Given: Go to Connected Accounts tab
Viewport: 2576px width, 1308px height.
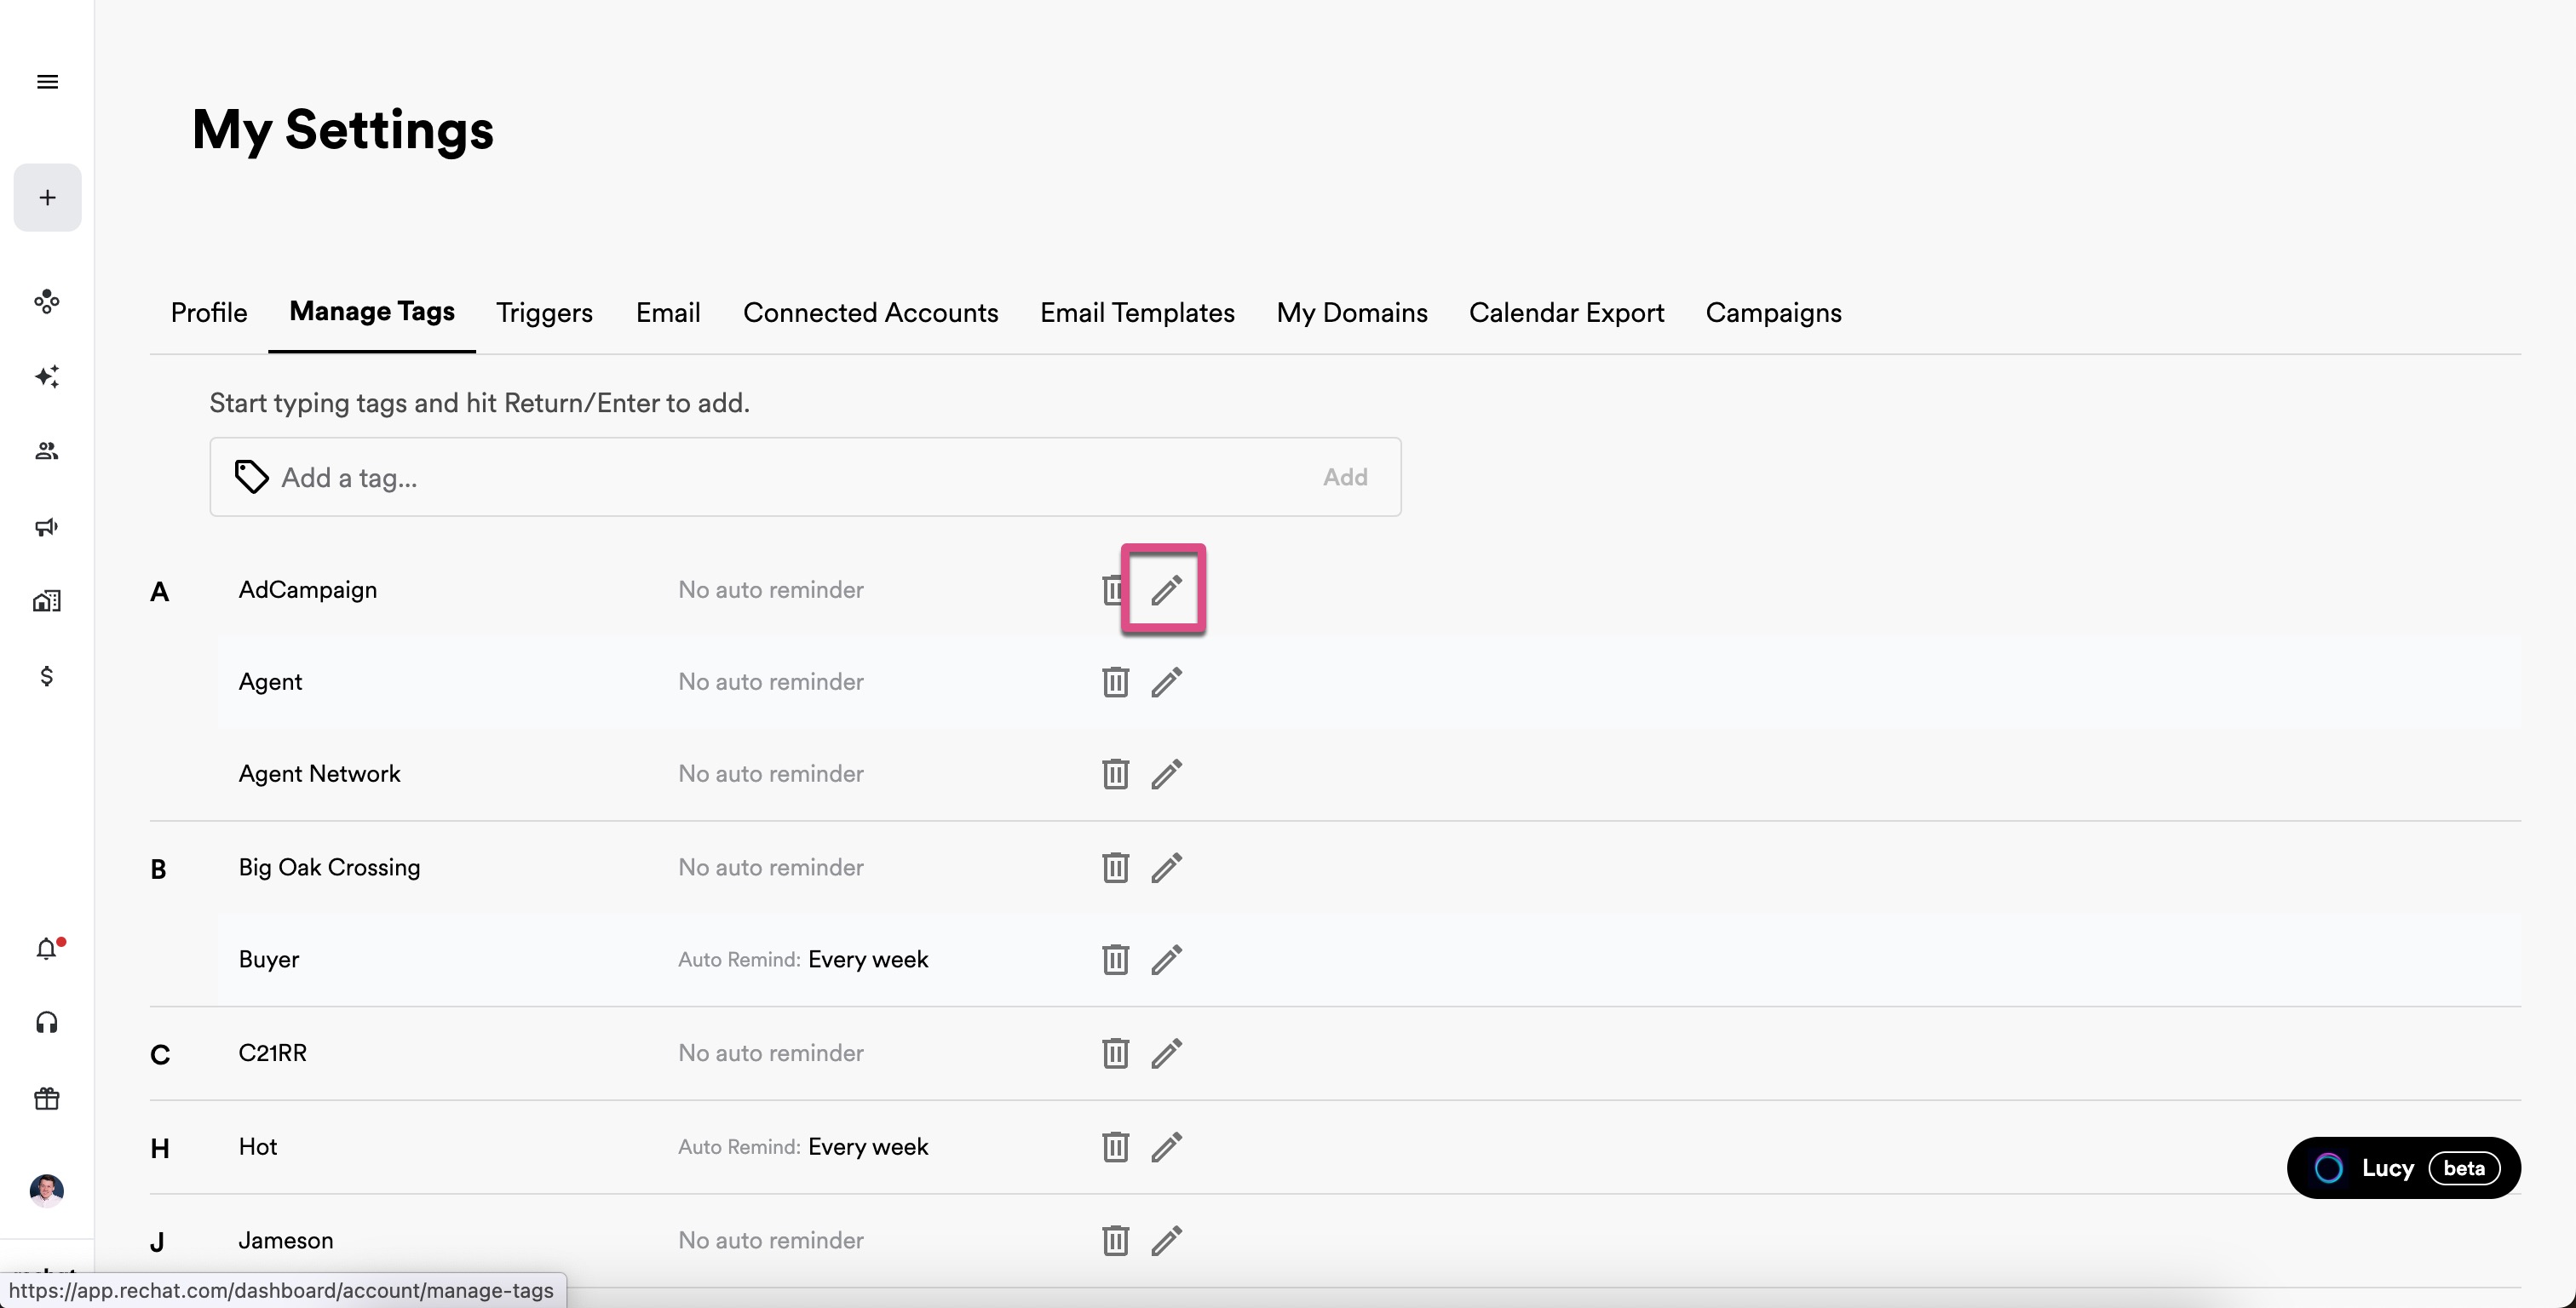Looking at the screenshot, I should pos(870,313).
